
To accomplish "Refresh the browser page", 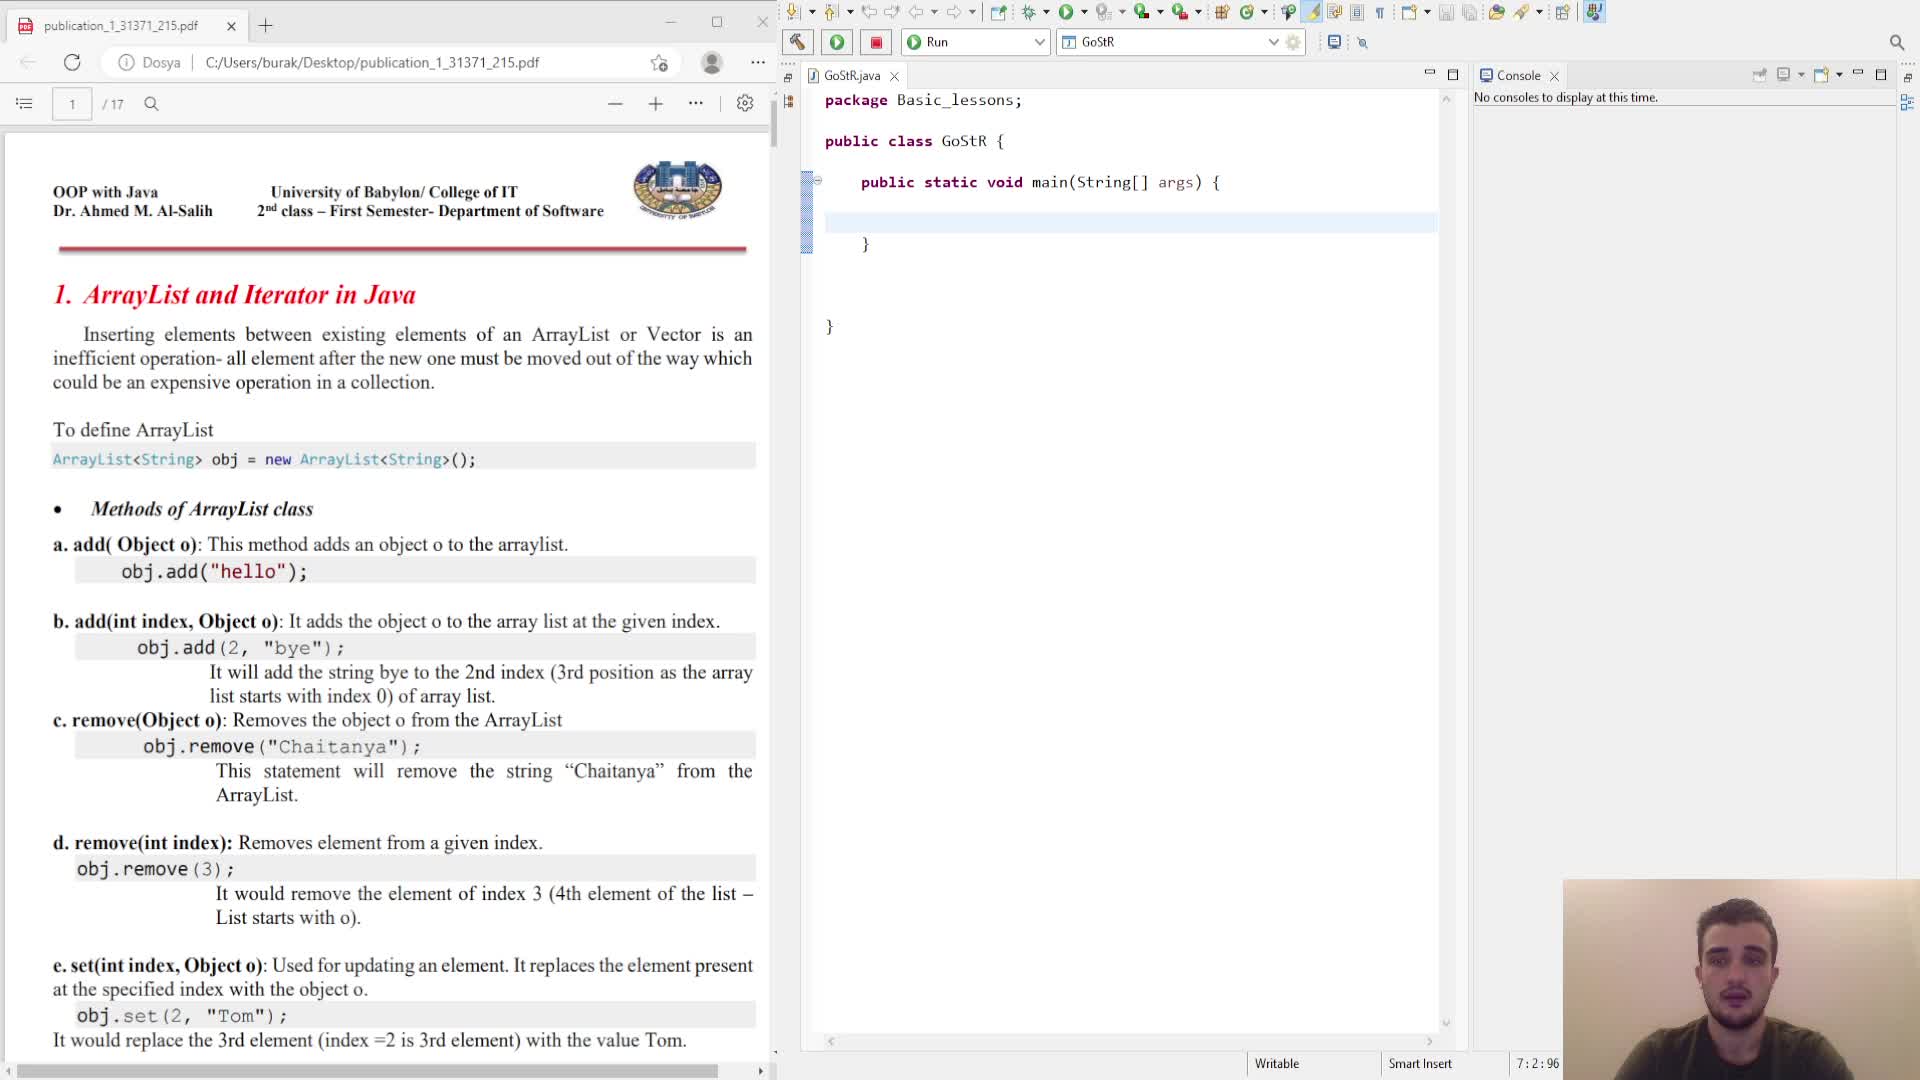I will 72,62.
